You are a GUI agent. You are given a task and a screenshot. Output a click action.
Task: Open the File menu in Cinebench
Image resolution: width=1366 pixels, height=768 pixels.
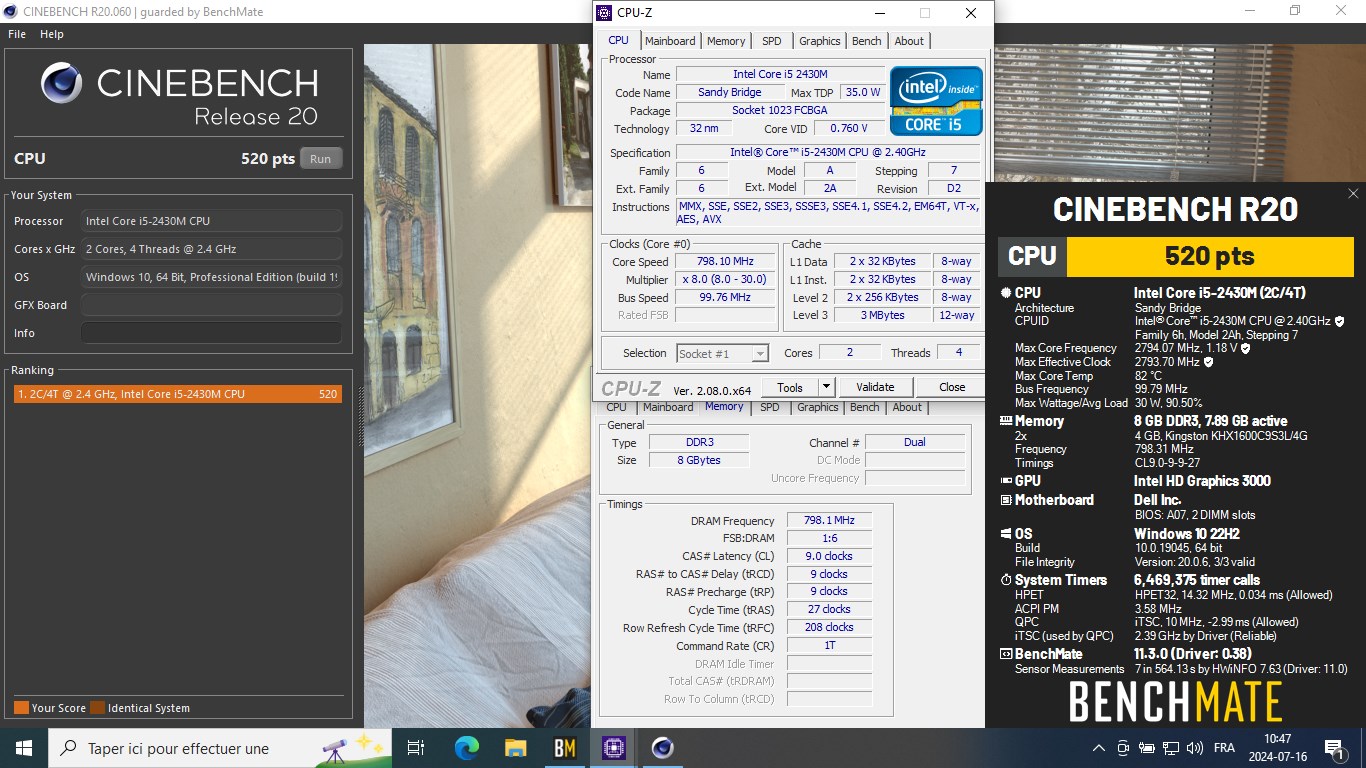tap(17, 34)
